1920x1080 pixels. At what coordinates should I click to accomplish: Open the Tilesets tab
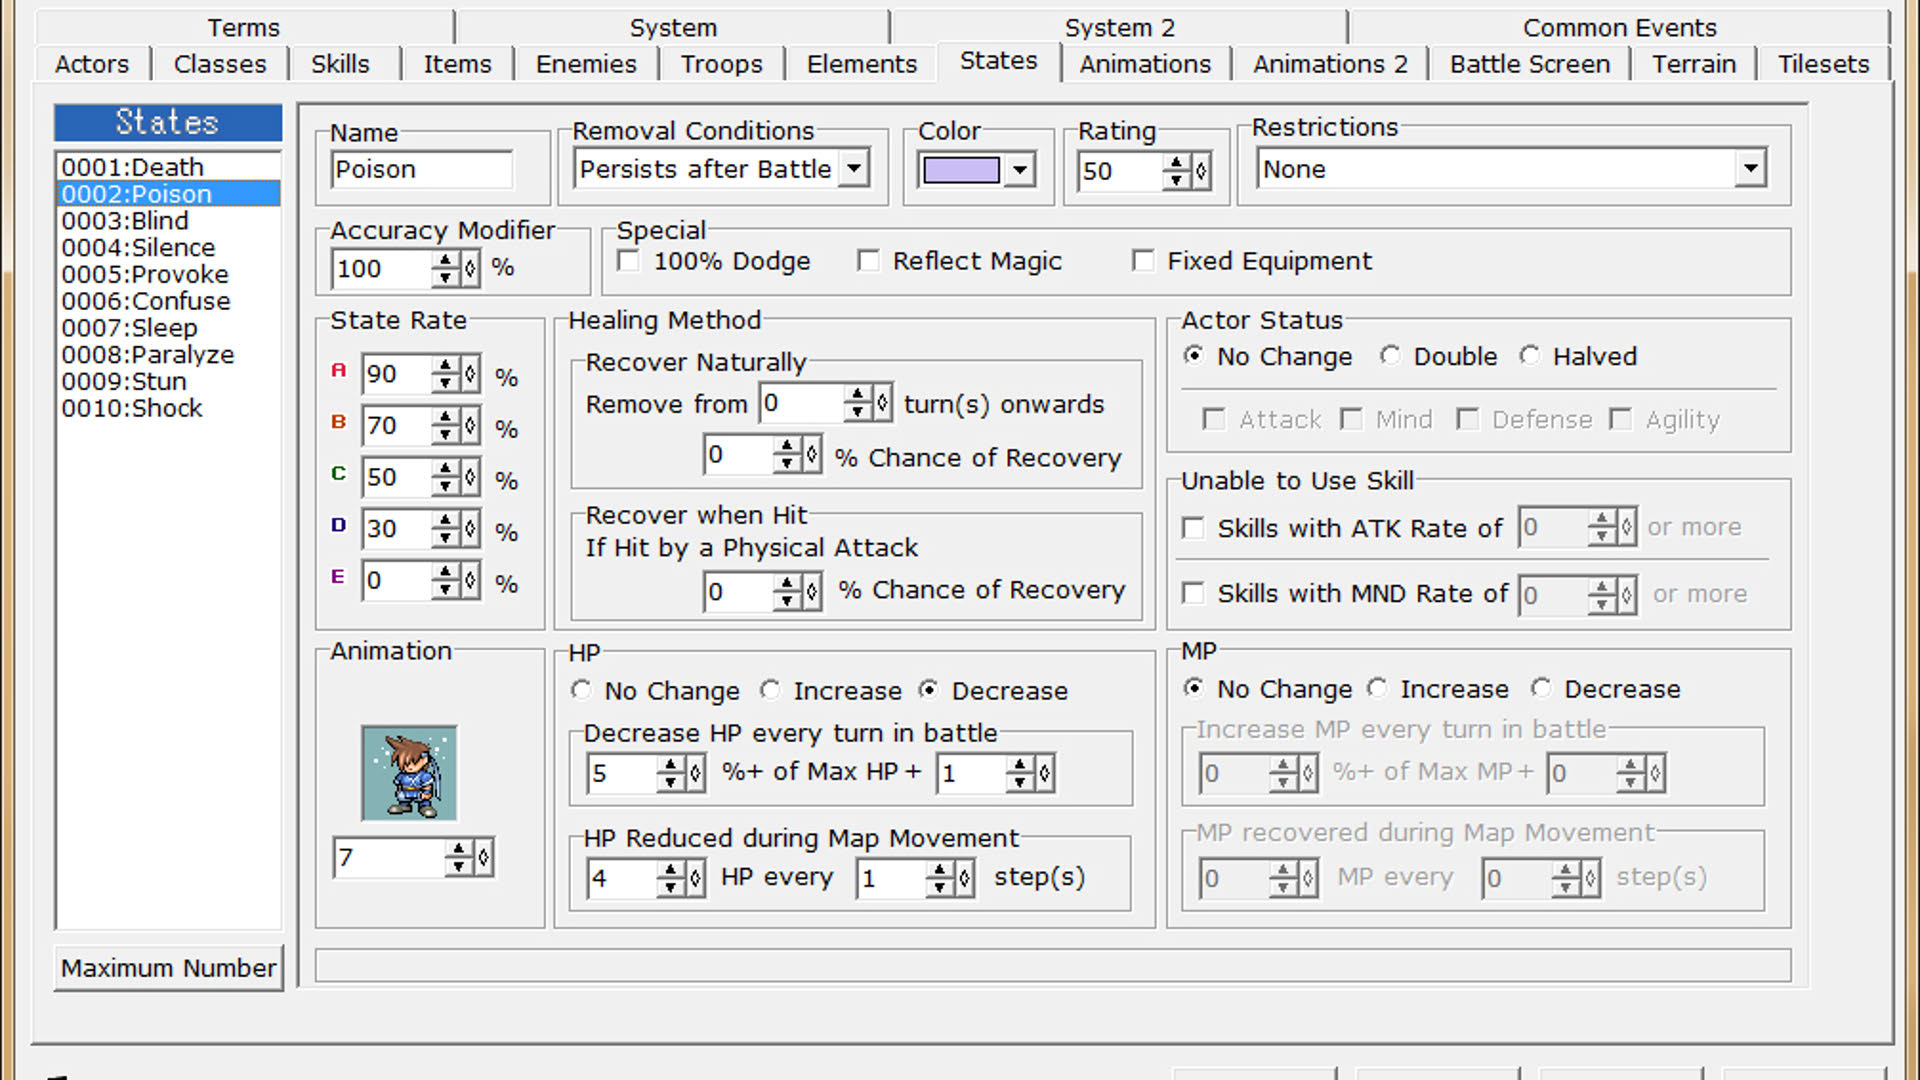coord(1823,64)
